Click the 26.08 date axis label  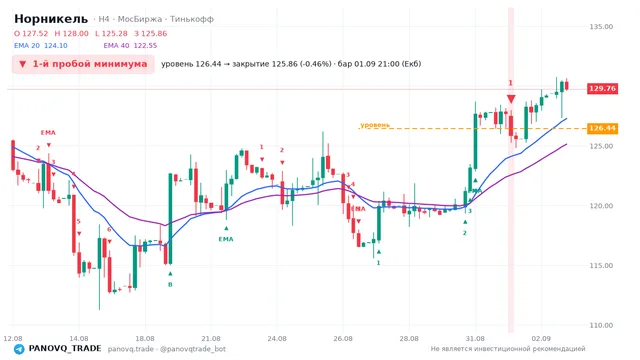tap(343, 339)
